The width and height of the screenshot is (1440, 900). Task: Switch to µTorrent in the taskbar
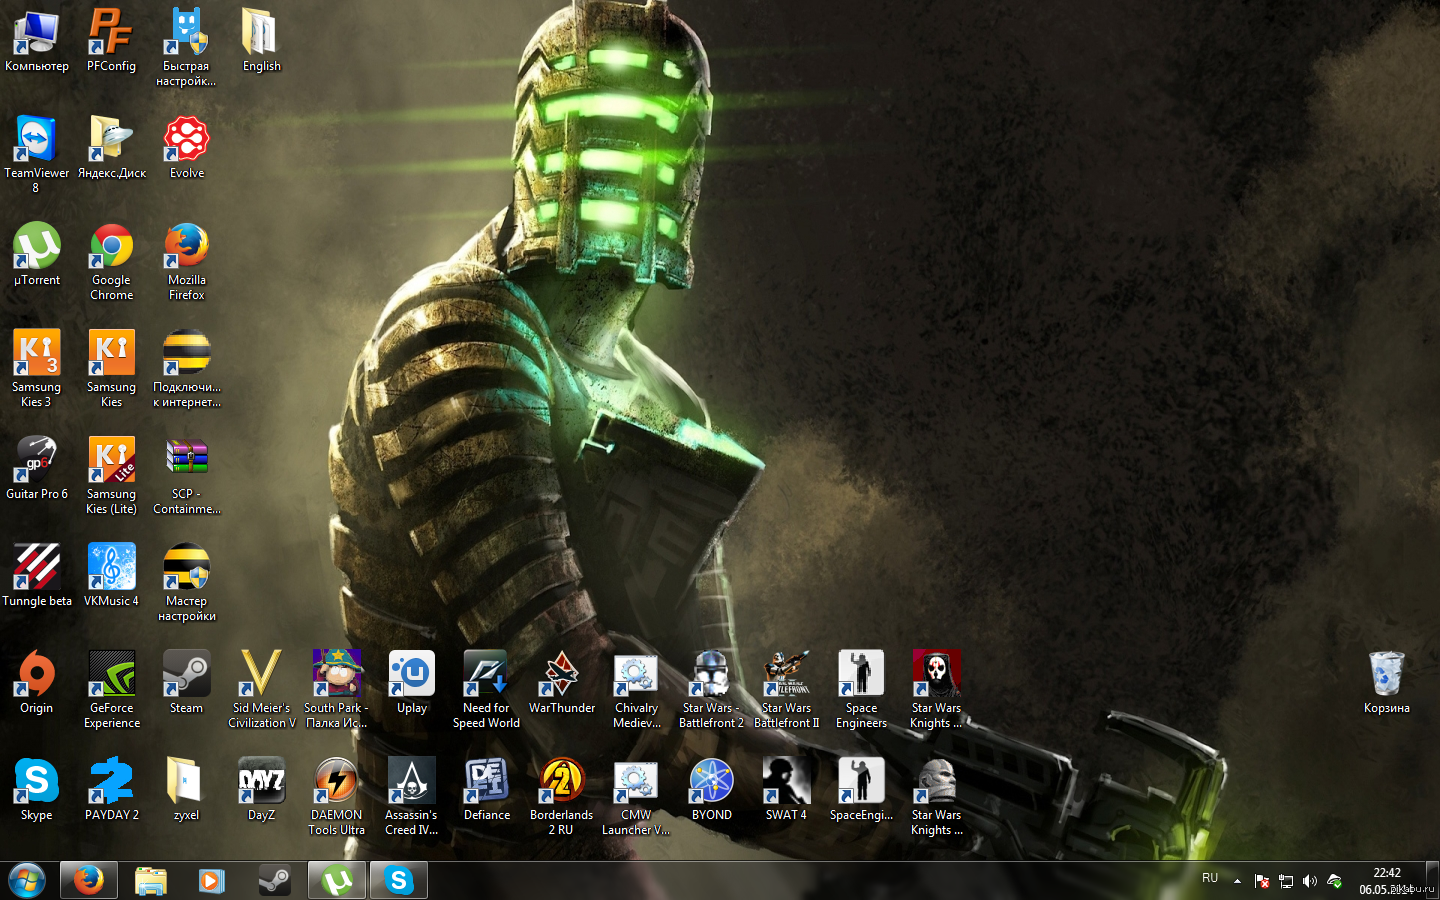tap(337, 881)
